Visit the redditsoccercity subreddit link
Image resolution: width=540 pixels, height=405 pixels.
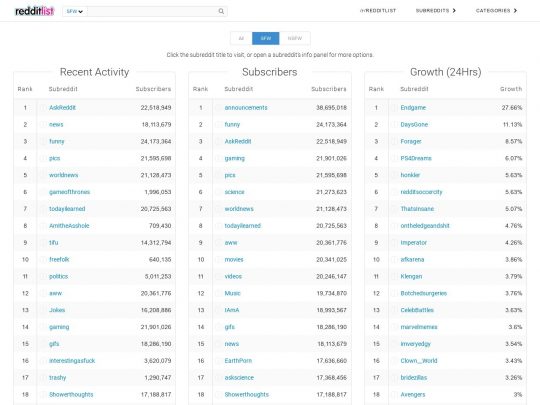422,192
